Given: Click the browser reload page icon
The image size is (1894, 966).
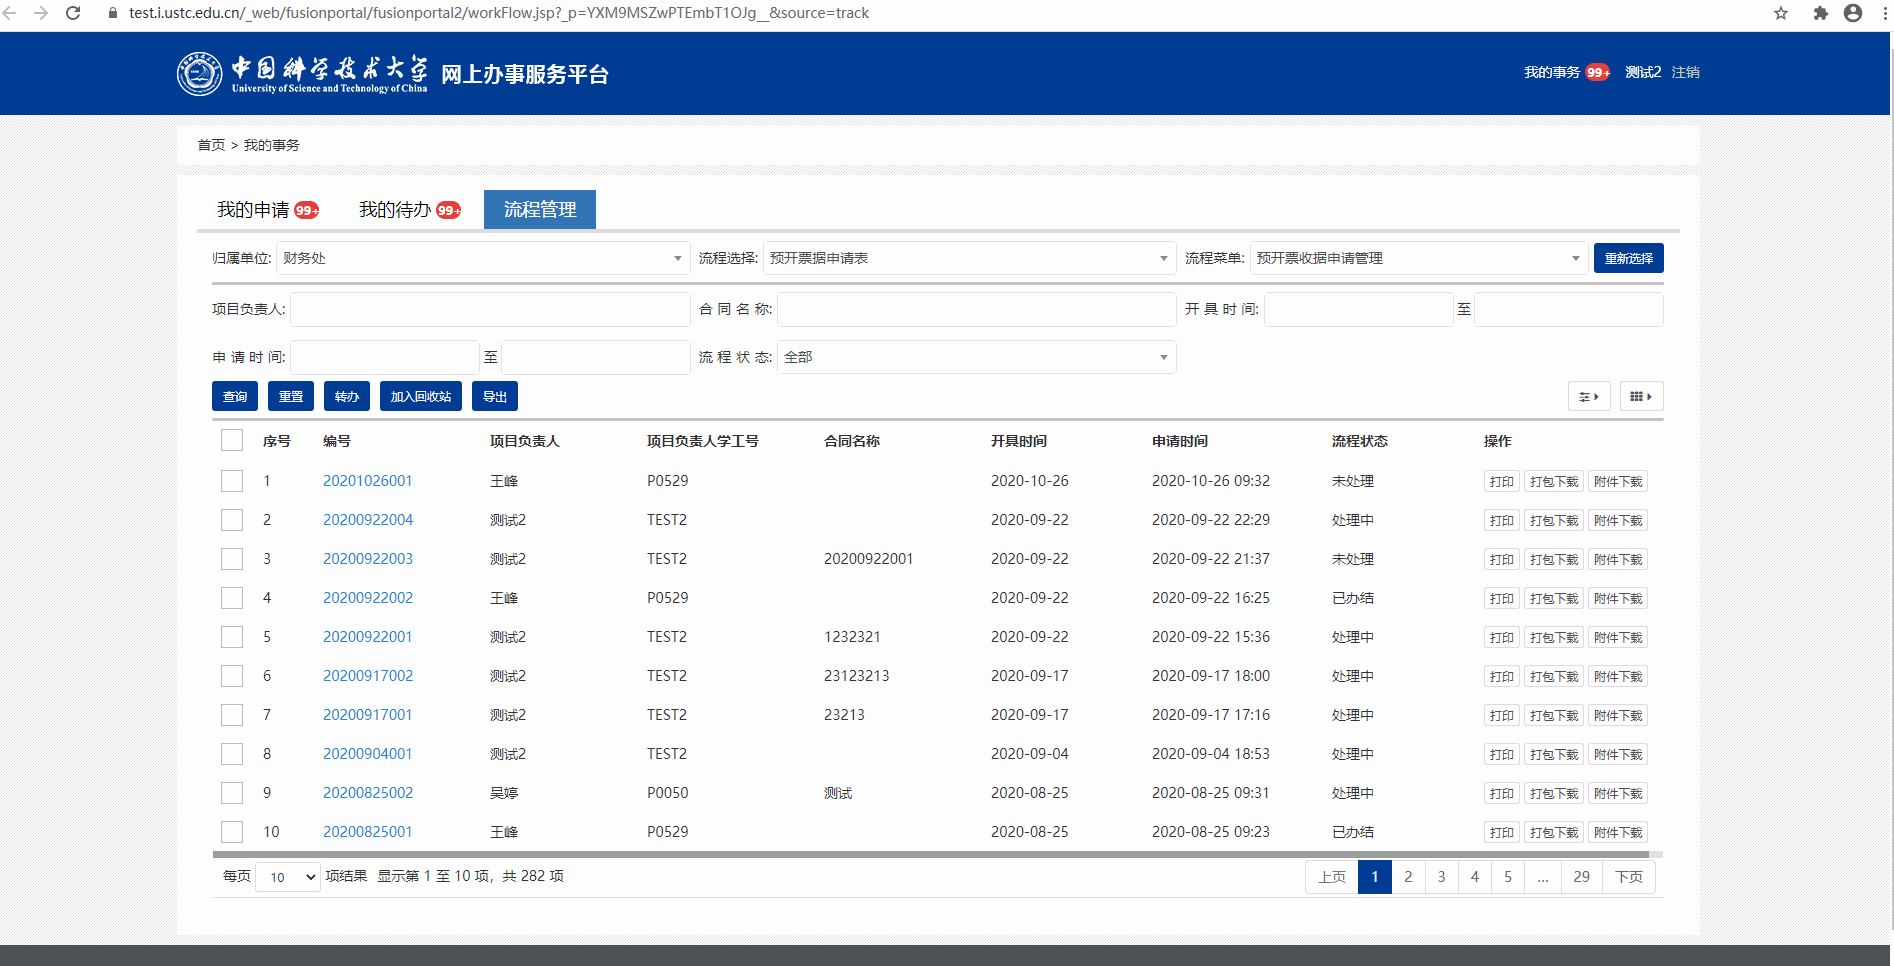Looking at the screenshot, I should 73,13.
